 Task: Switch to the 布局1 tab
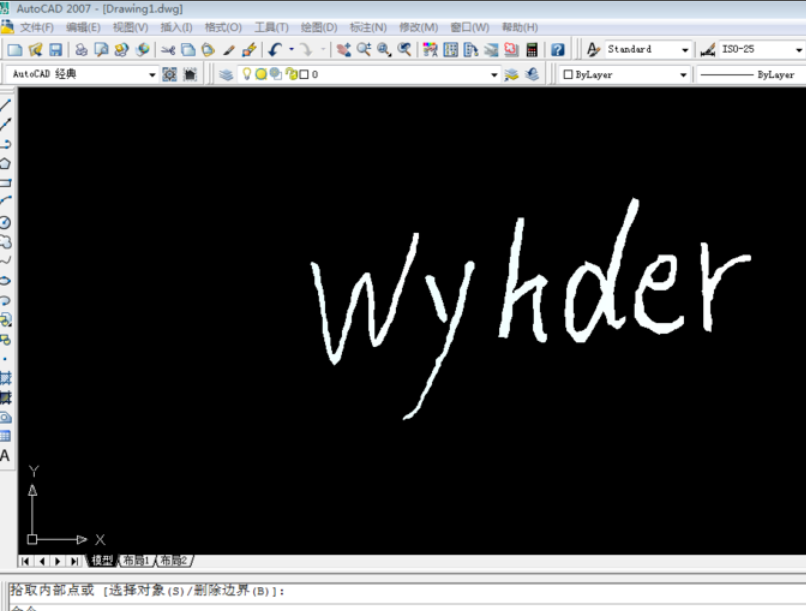click(136, 561)
